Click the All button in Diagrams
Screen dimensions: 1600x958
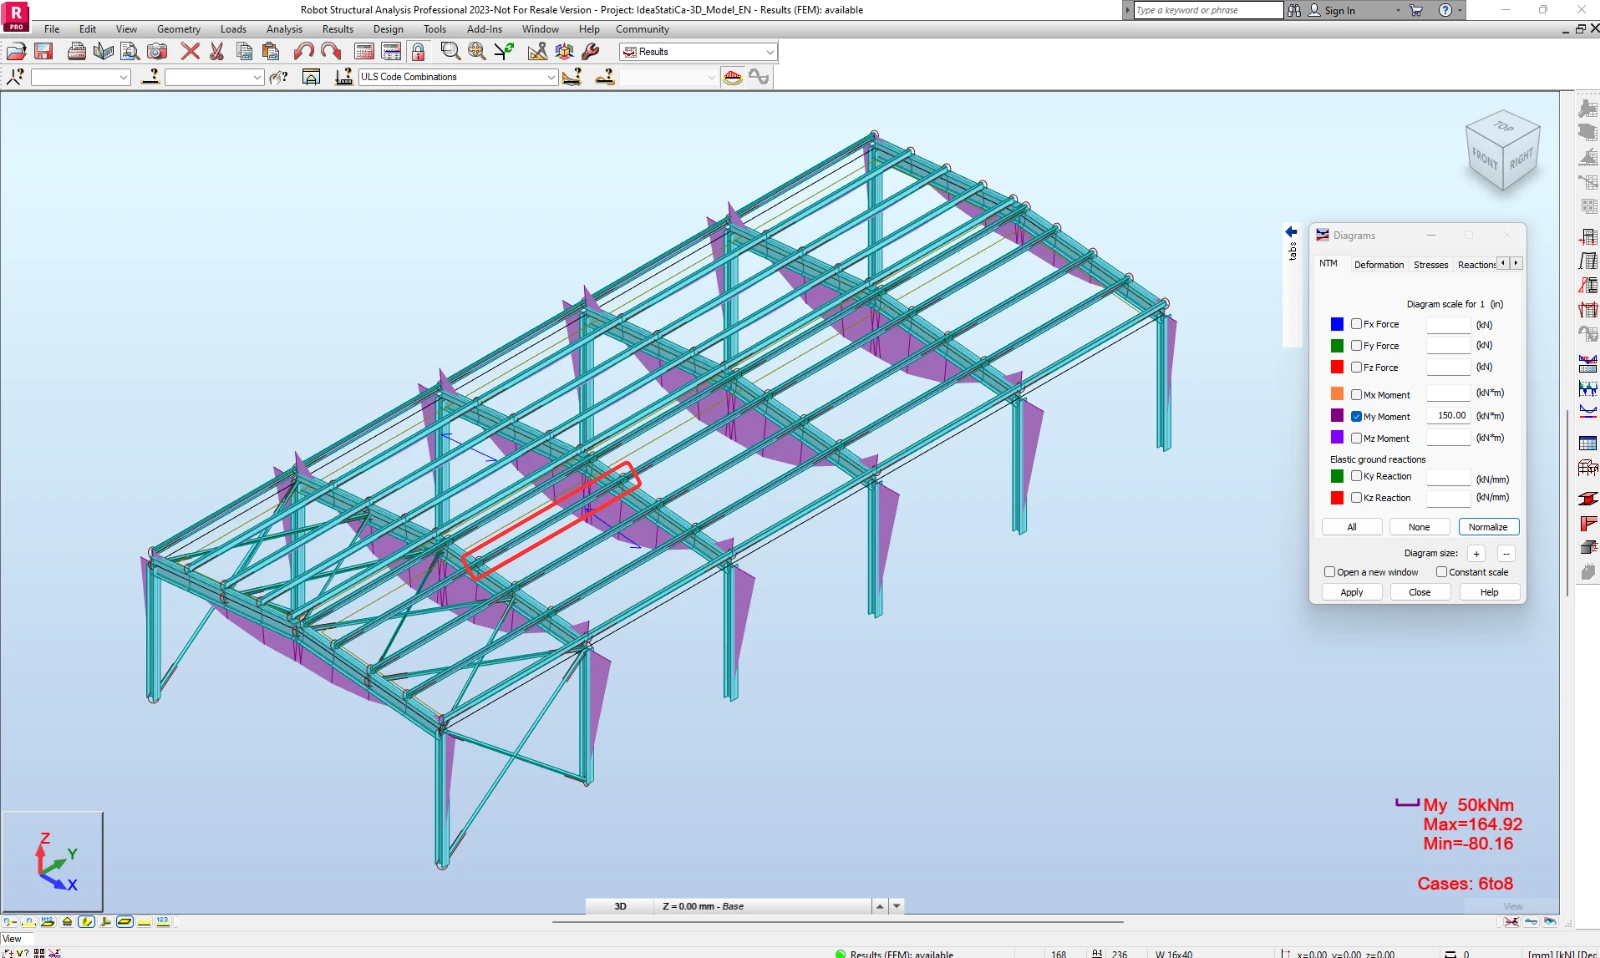(1352, 527)
